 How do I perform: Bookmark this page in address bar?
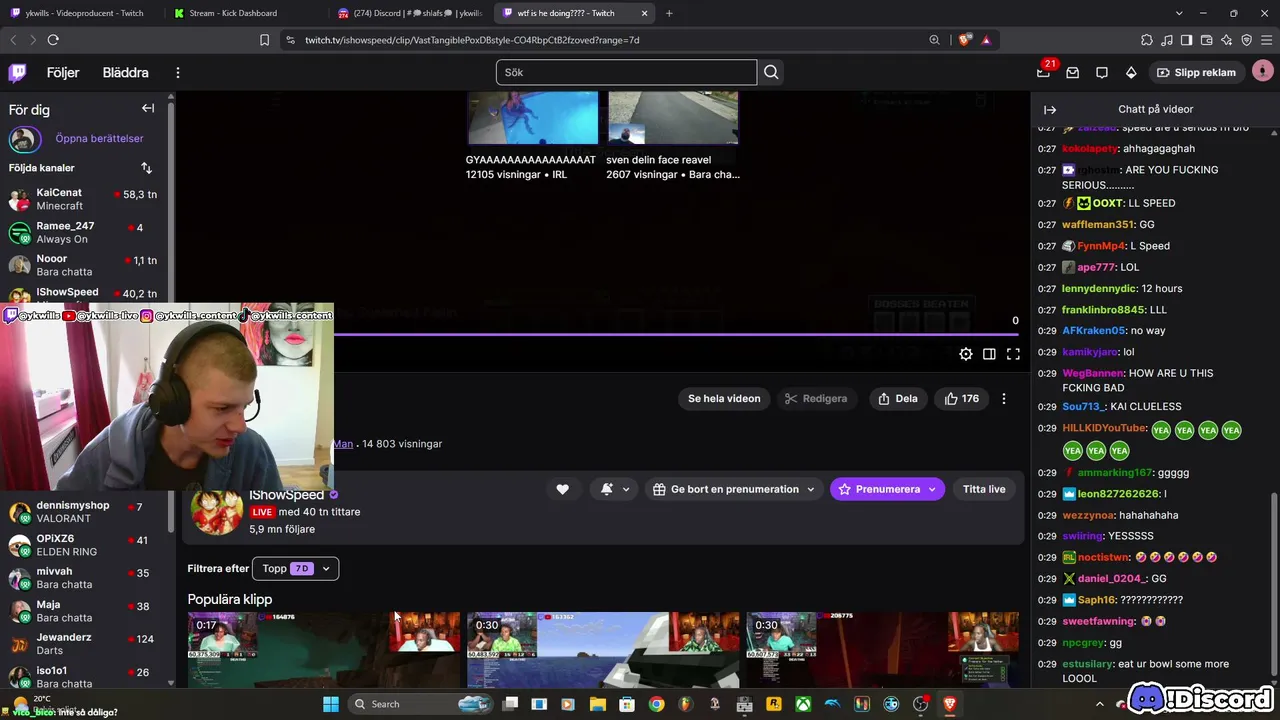pos(264,40)
